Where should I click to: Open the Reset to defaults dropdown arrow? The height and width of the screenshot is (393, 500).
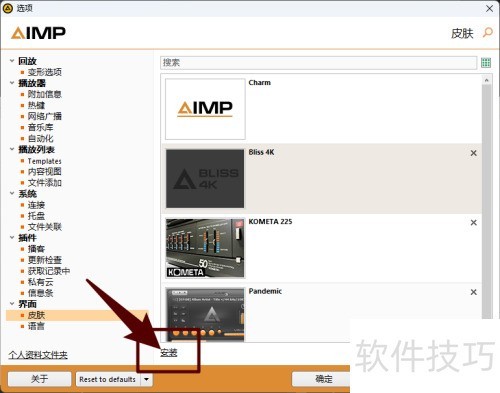tap(146, 379)
